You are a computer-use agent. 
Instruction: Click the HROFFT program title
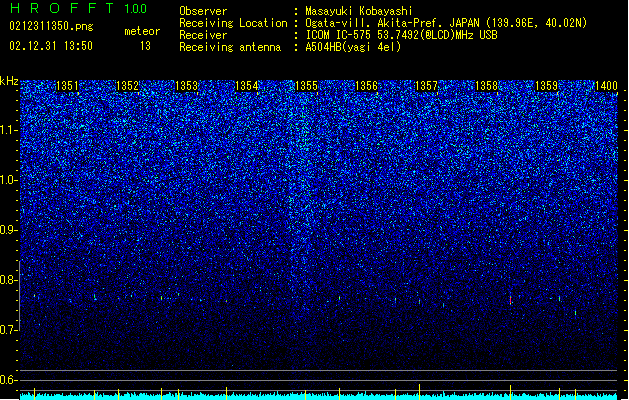[62, 8]
